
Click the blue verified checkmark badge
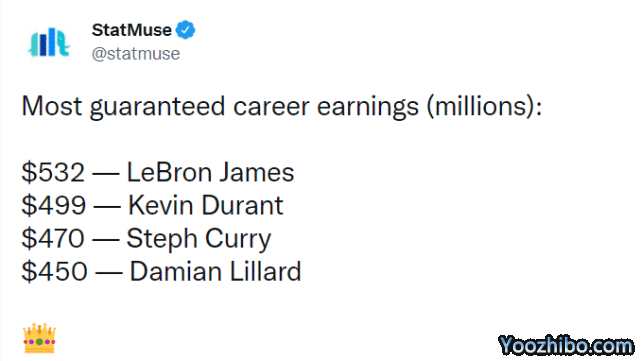[x=185, y=30]
